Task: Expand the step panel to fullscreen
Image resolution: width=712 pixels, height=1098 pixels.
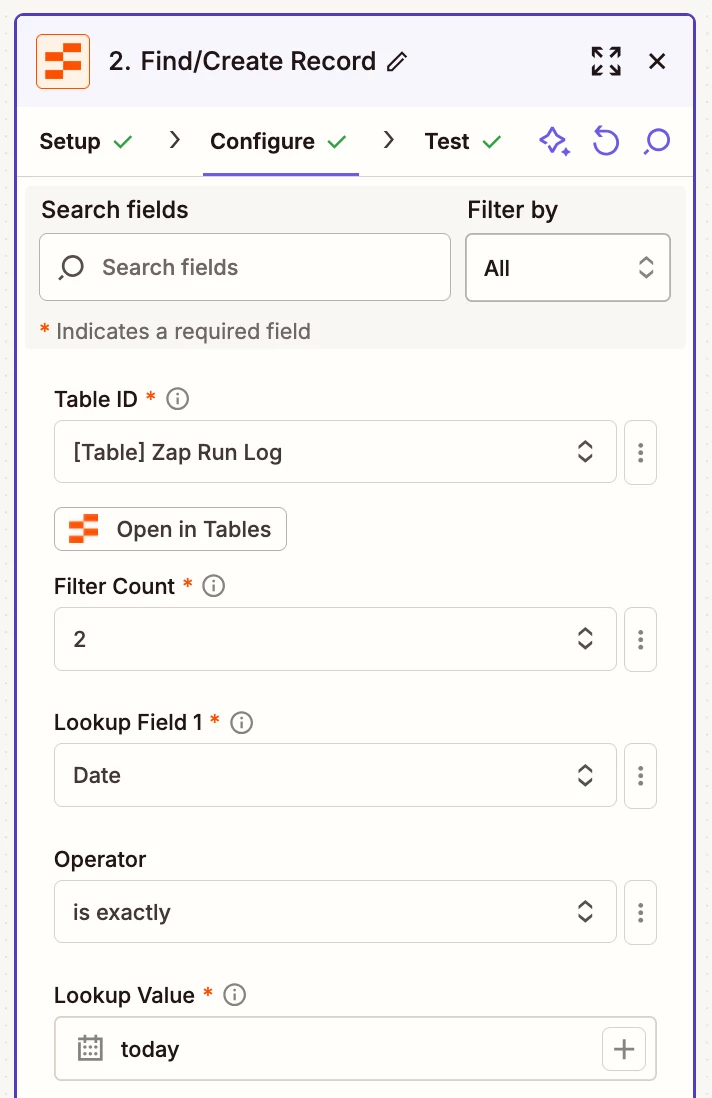Action: 606,61
